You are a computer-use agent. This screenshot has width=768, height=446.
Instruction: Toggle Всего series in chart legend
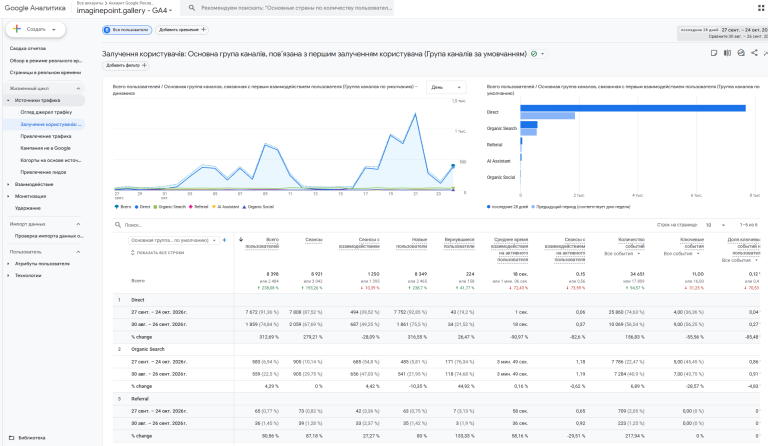tap(123, 207)
